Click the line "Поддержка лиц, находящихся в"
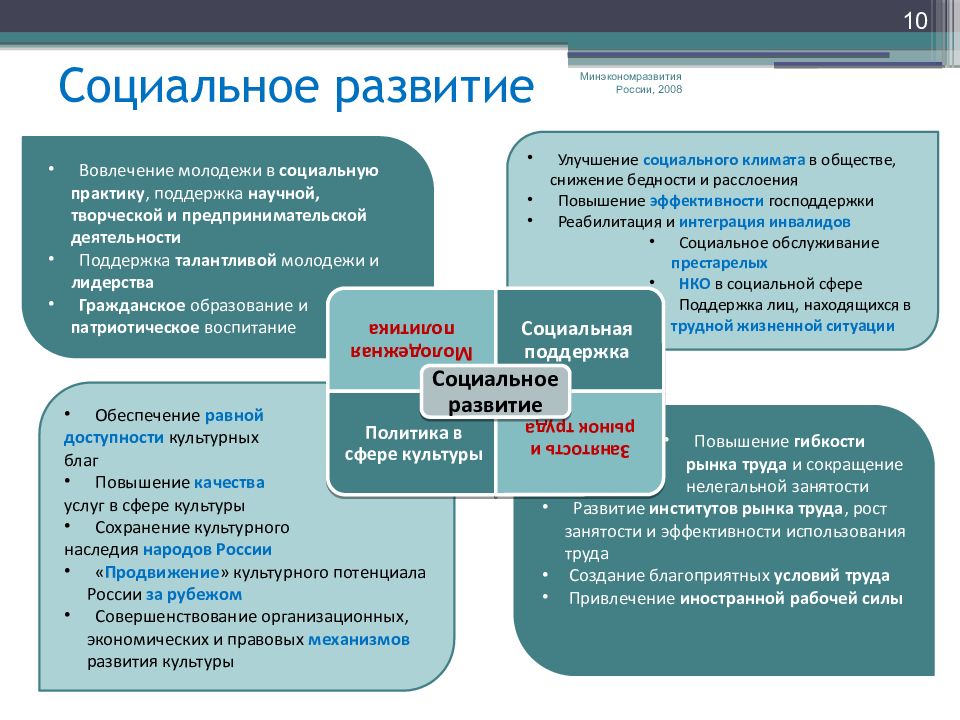 [x=795, y=305]
